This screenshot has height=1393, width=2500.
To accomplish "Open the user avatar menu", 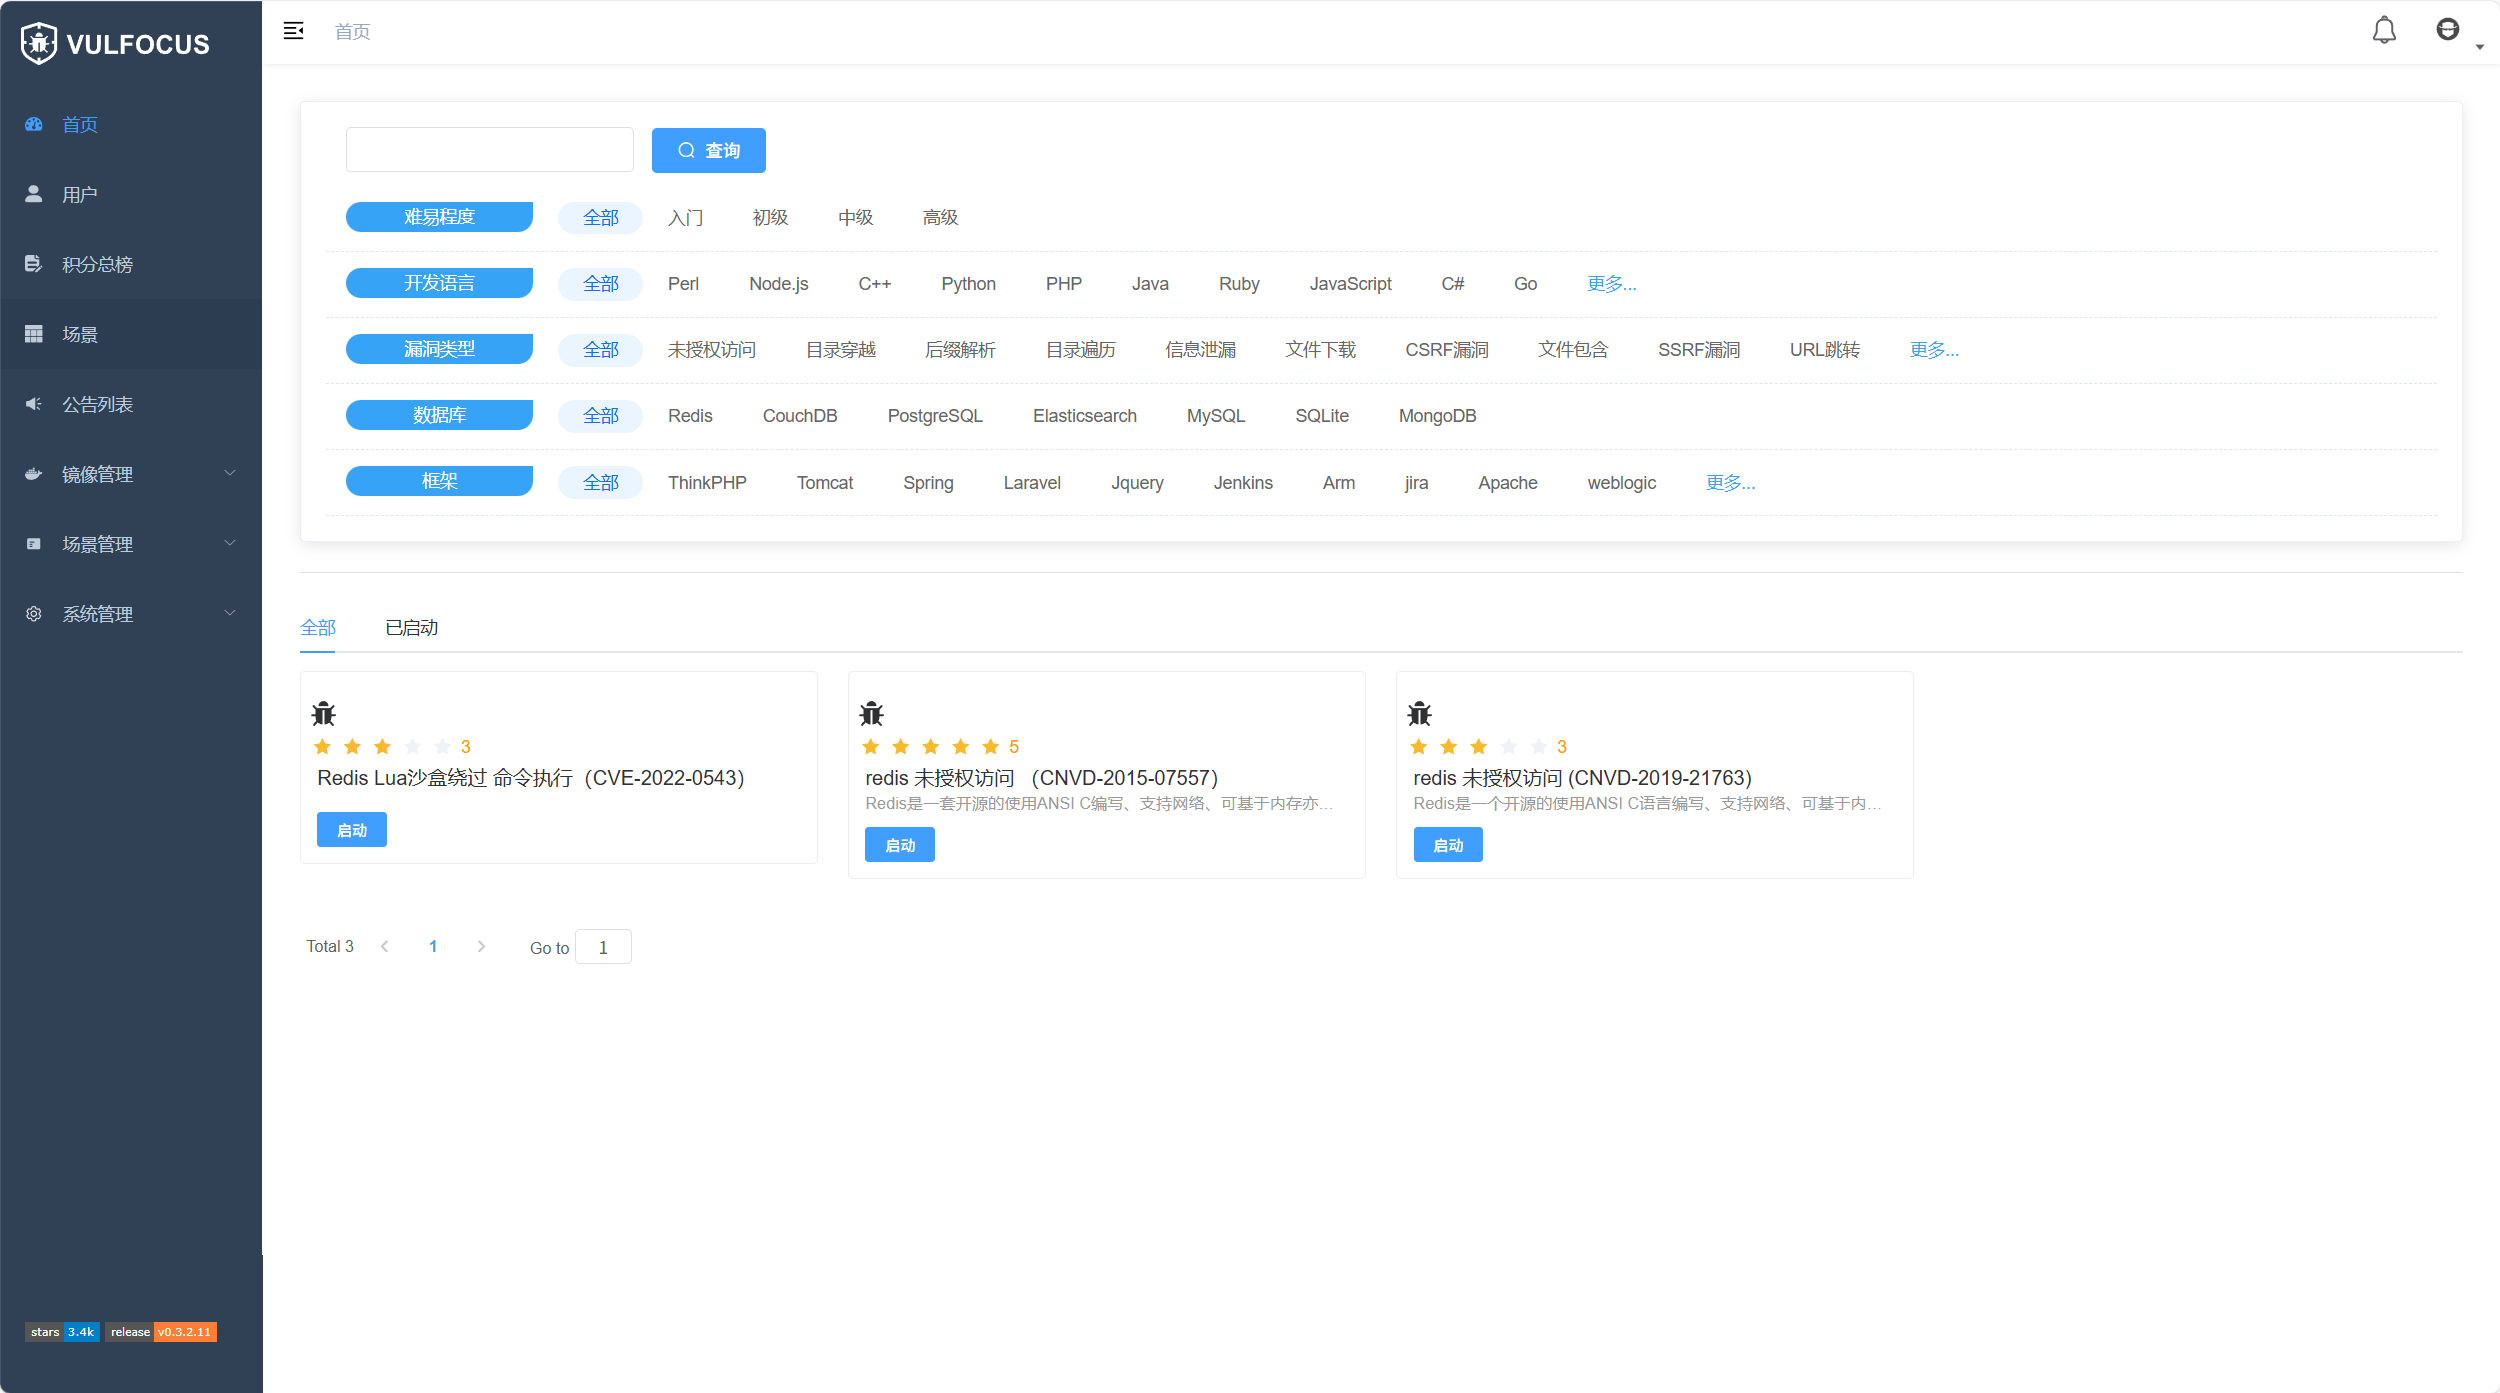I will click(x=2447, y=30).
